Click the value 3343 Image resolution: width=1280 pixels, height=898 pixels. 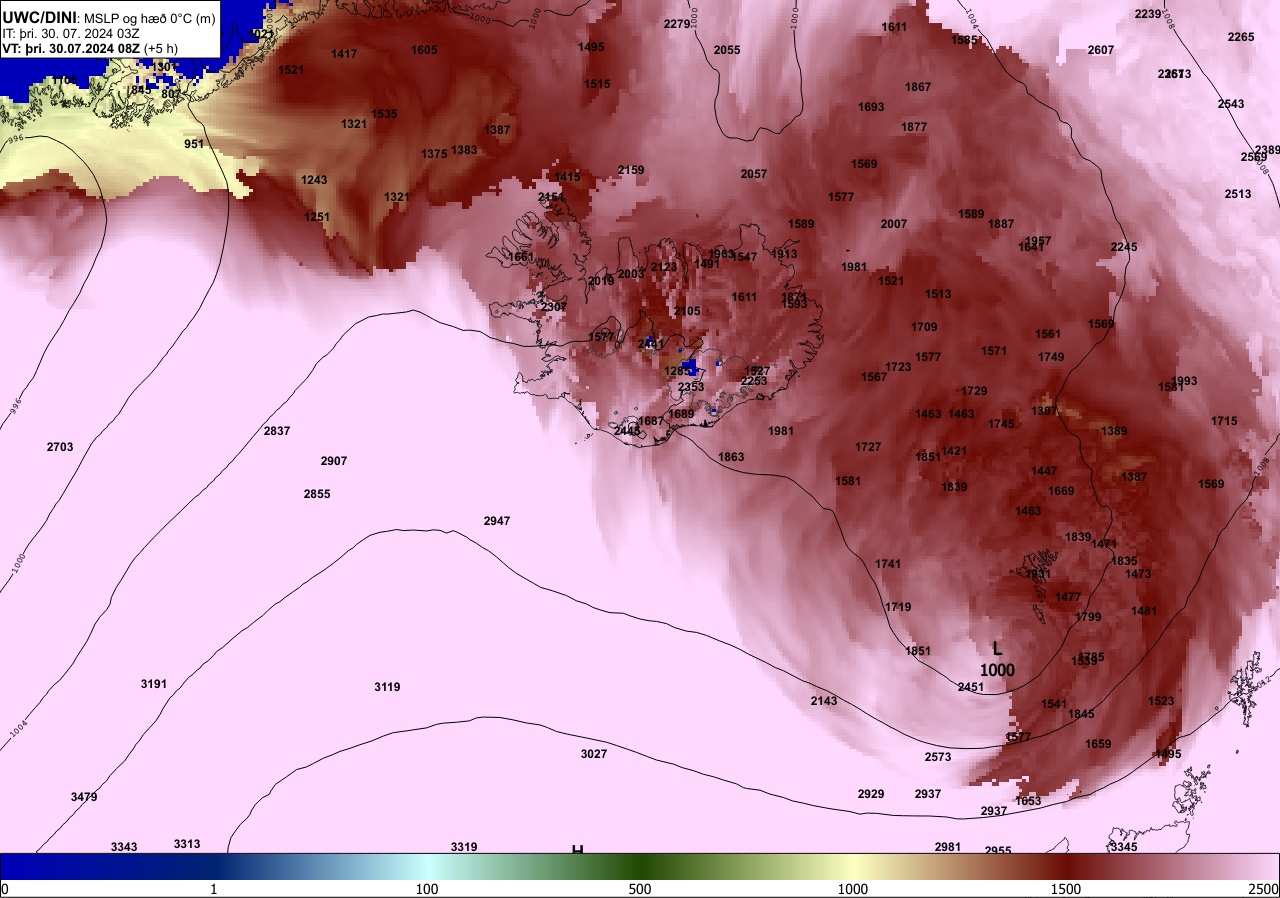124,847
